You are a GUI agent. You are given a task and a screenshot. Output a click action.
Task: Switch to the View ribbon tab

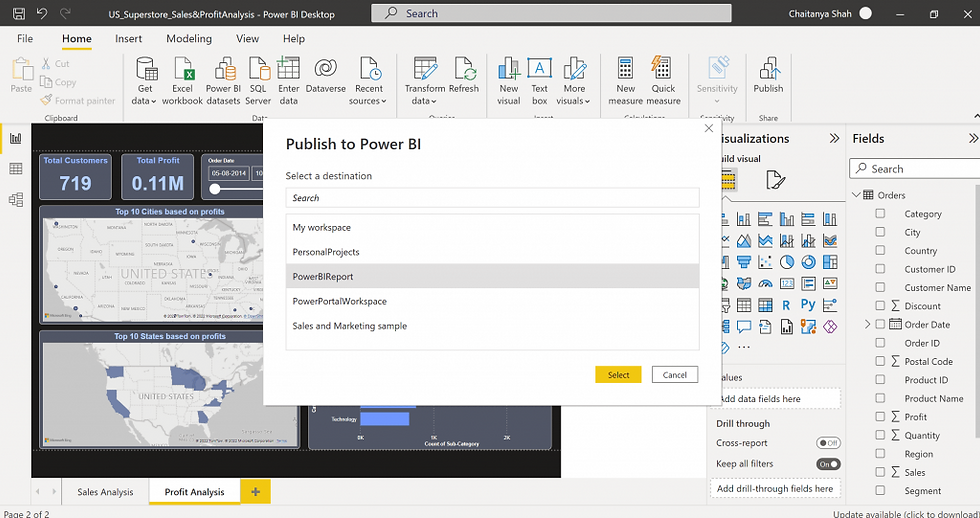point(248,39)
